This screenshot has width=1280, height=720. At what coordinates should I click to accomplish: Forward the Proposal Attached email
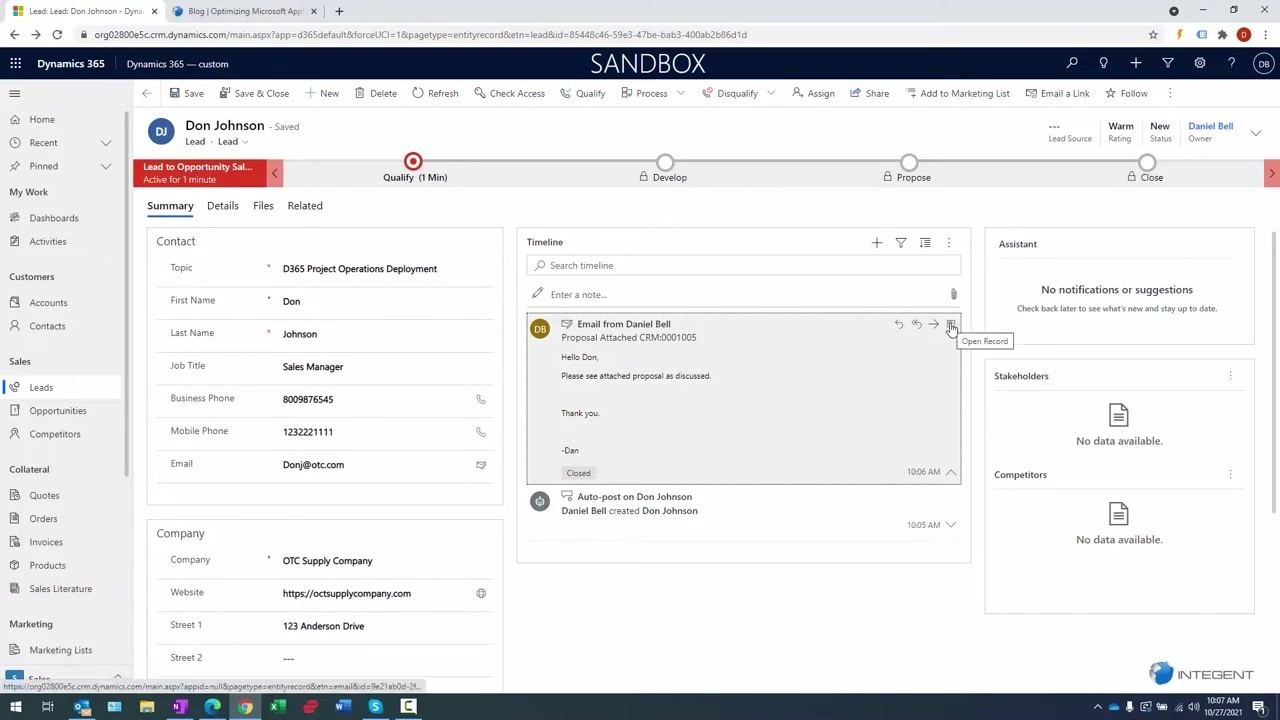pos(933,324)
